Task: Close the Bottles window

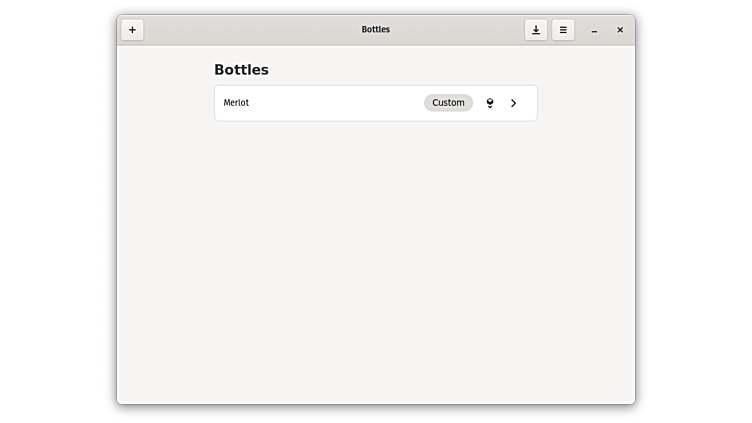Action: point(620,30)
